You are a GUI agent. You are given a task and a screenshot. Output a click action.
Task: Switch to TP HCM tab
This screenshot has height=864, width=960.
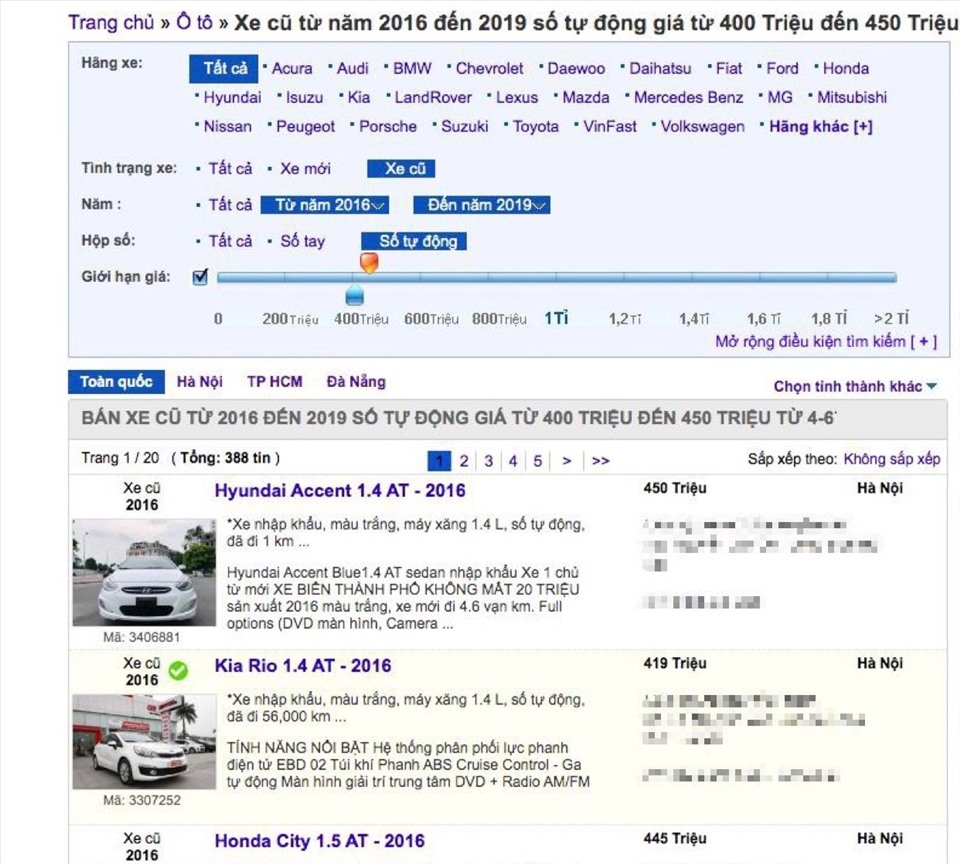(x=275, y=381)
